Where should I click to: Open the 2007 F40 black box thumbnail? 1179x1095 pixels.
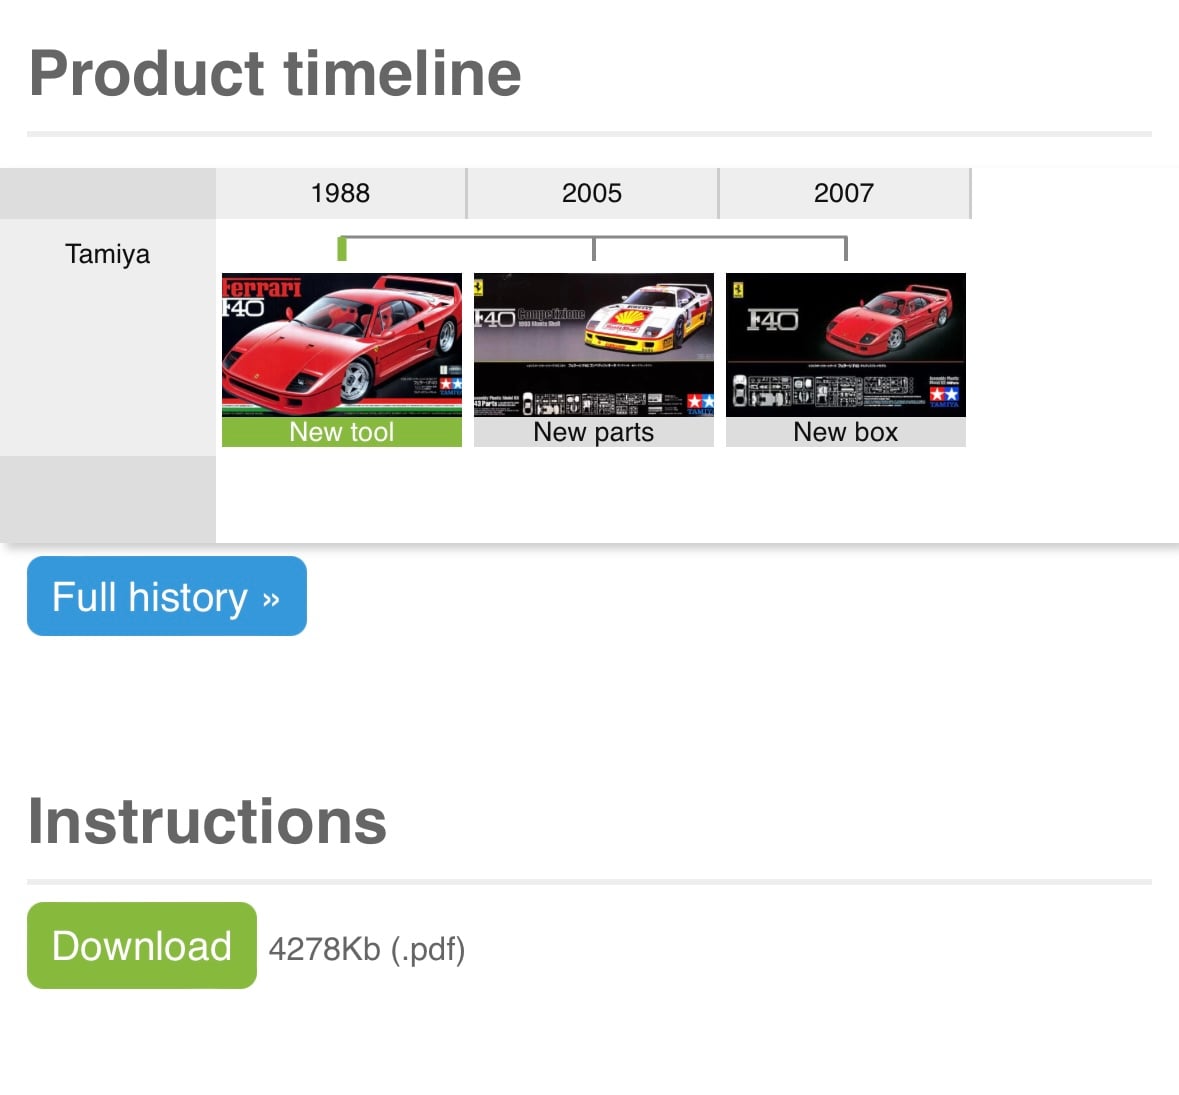(845, 344)
